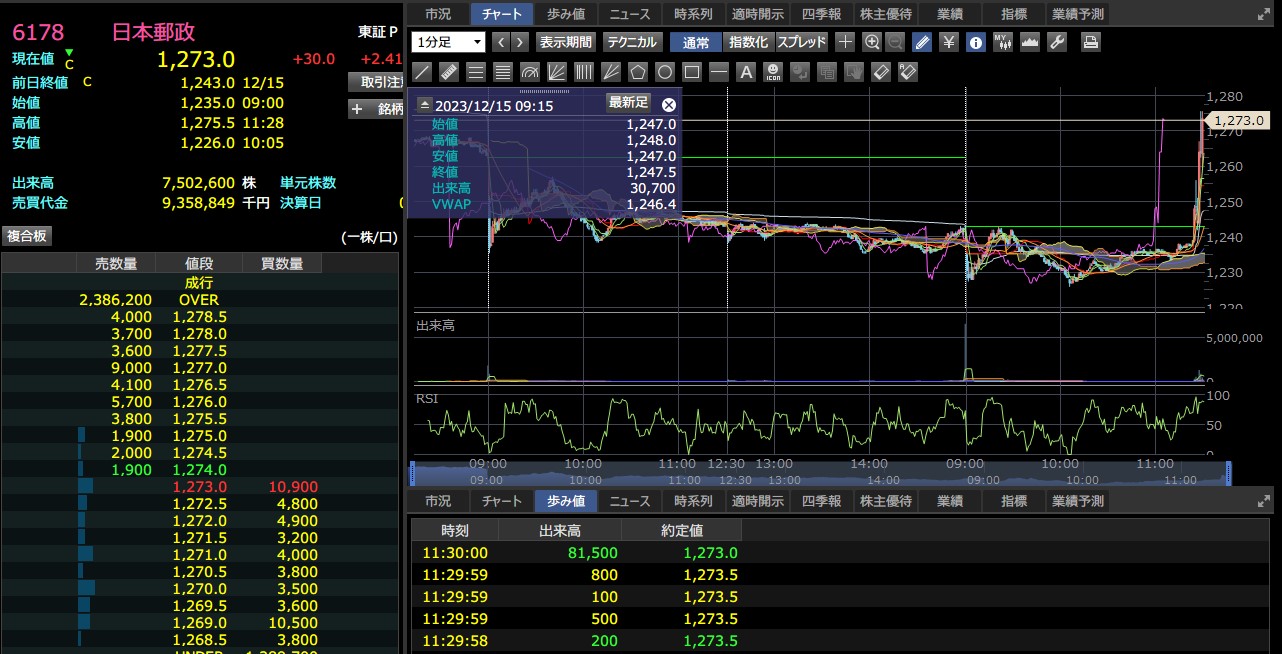
Task: Select the single horizontal line tool
Action: [719, 72]
